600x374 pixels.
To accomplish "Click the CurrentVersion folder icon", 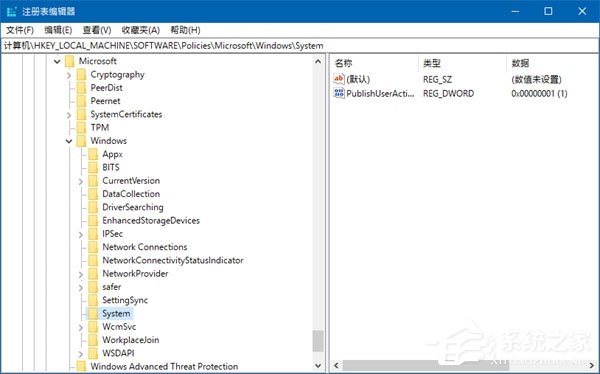I will click(93, 181).
